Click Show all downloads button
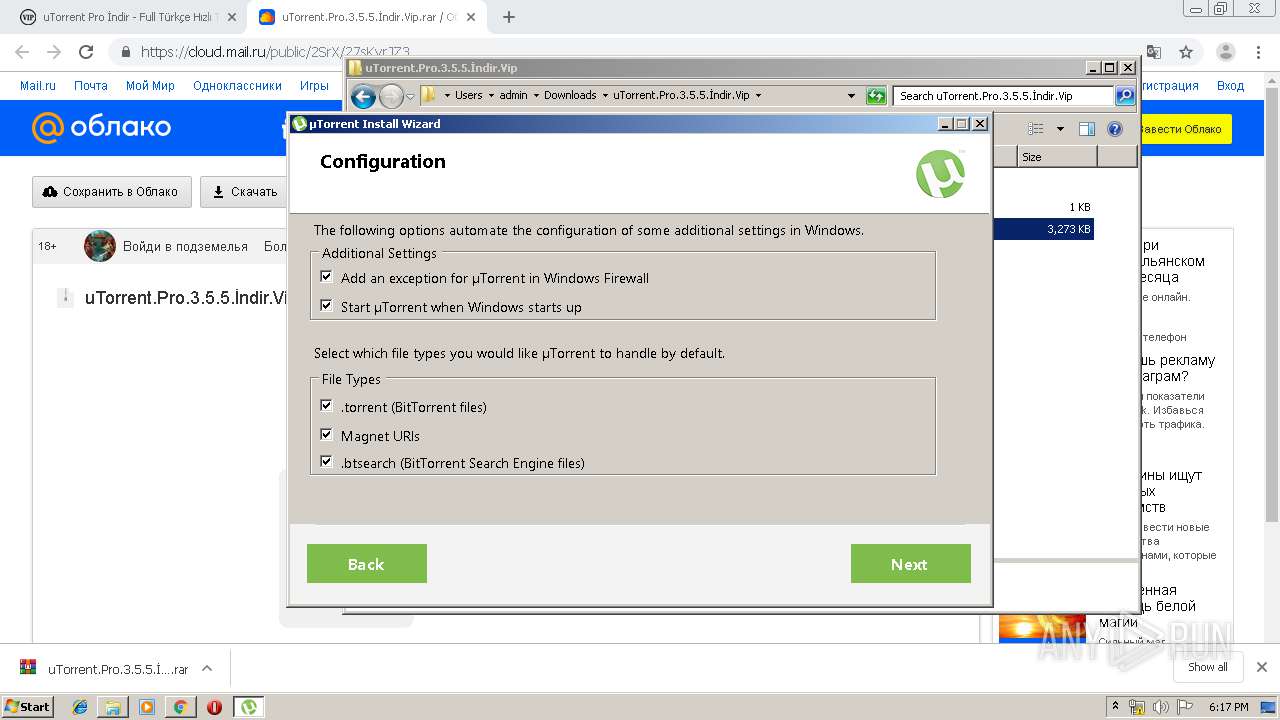The width and height of the screenshot is (1280, 720). (x=1208, y=667)
